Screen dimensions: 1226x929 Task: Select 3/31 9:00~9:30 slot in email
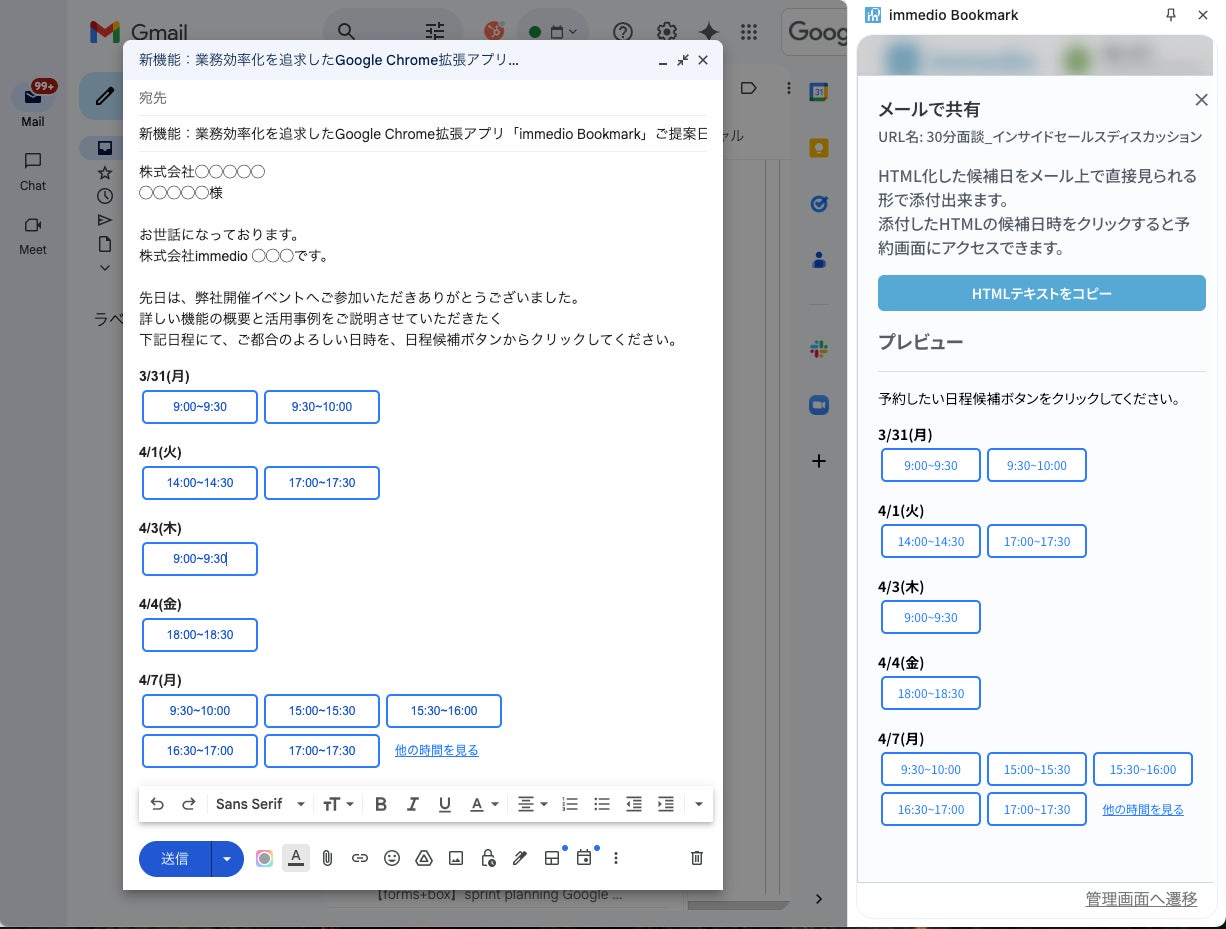(x=200, y=407)
